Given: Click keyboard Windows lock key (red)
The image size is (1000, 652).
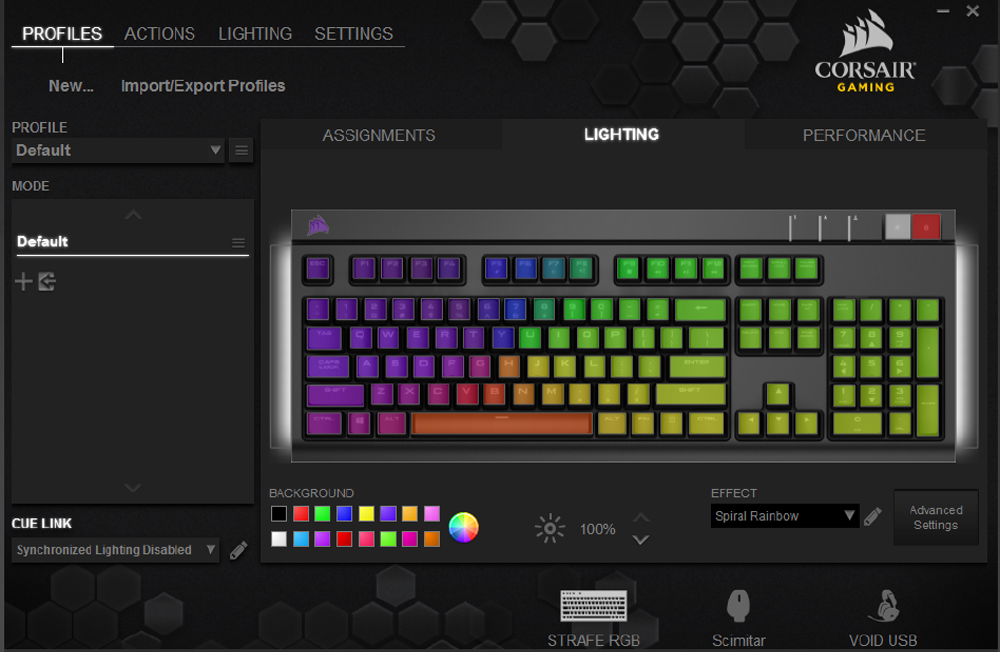Looking at the screenshot, I should click(x=926, y=226).
